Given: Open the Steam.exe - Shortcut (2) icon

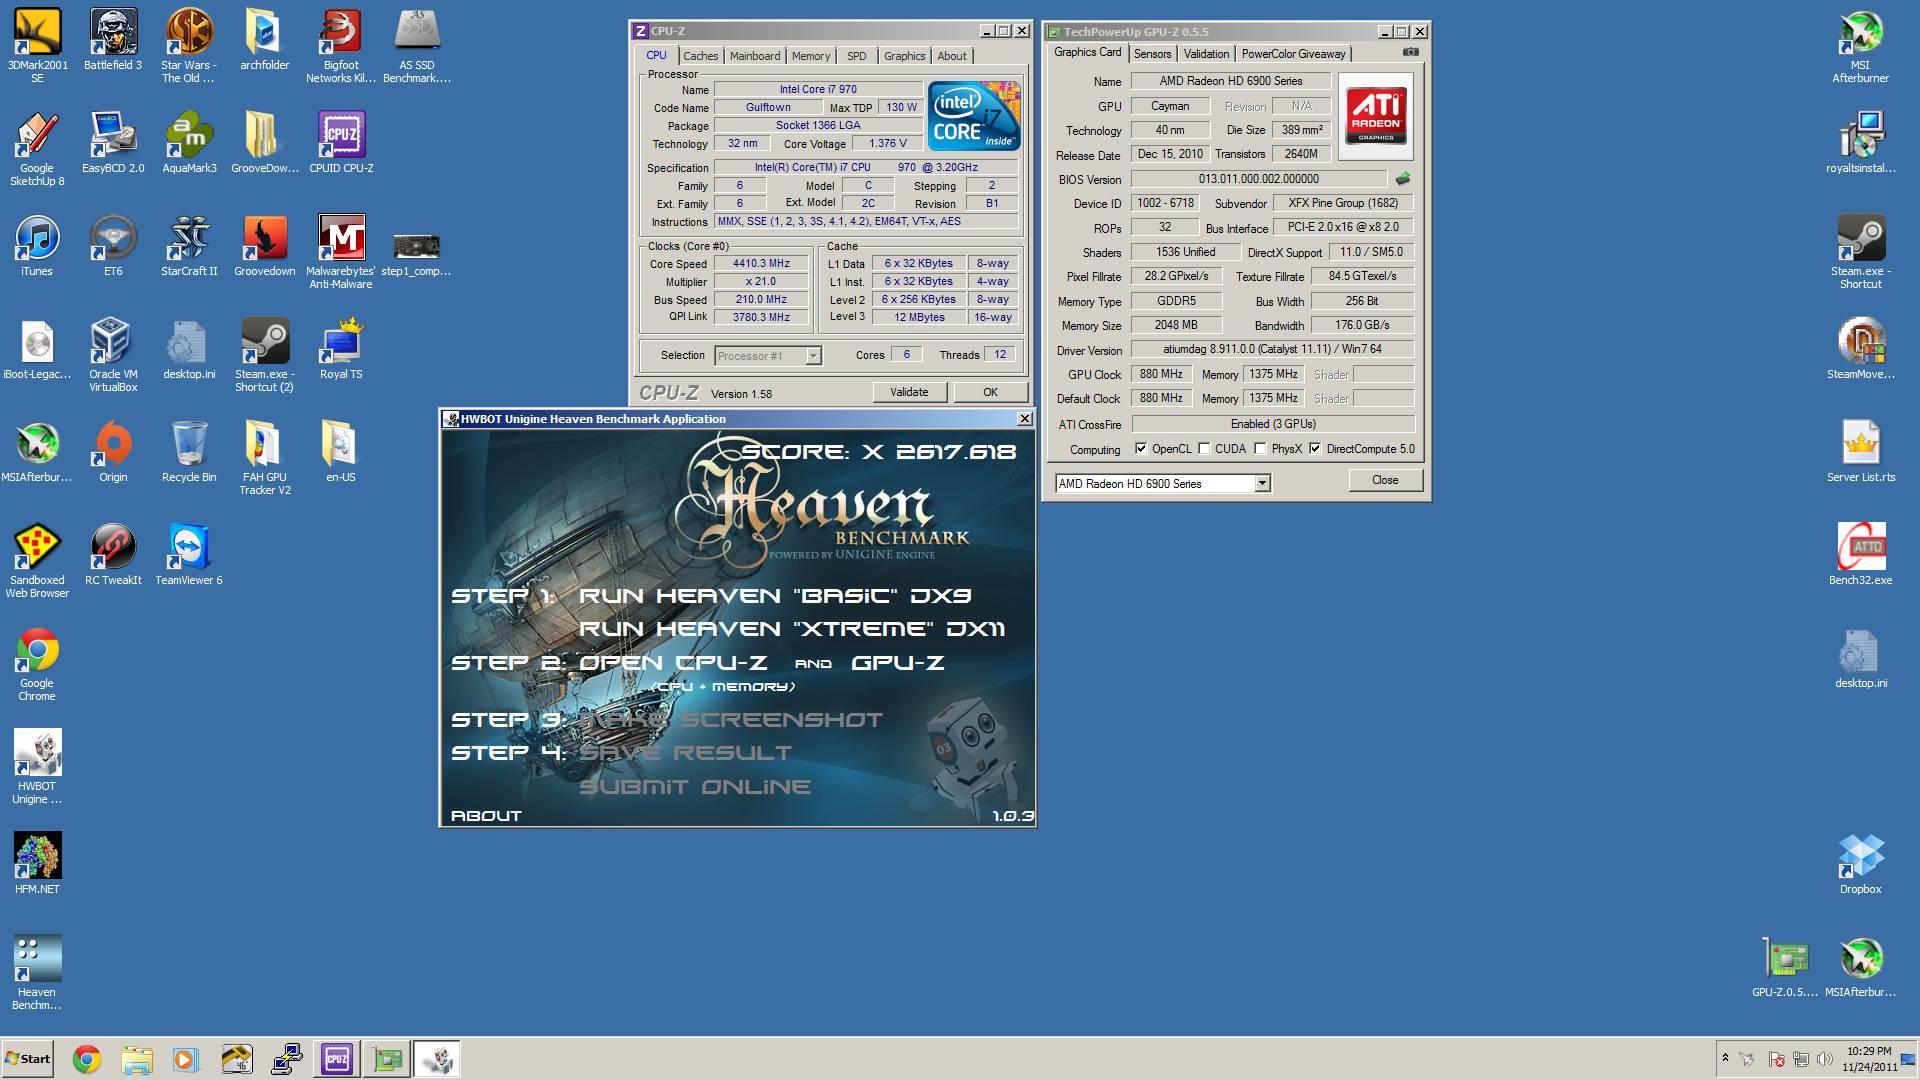Looking at the screenshot, I should 264,355.
